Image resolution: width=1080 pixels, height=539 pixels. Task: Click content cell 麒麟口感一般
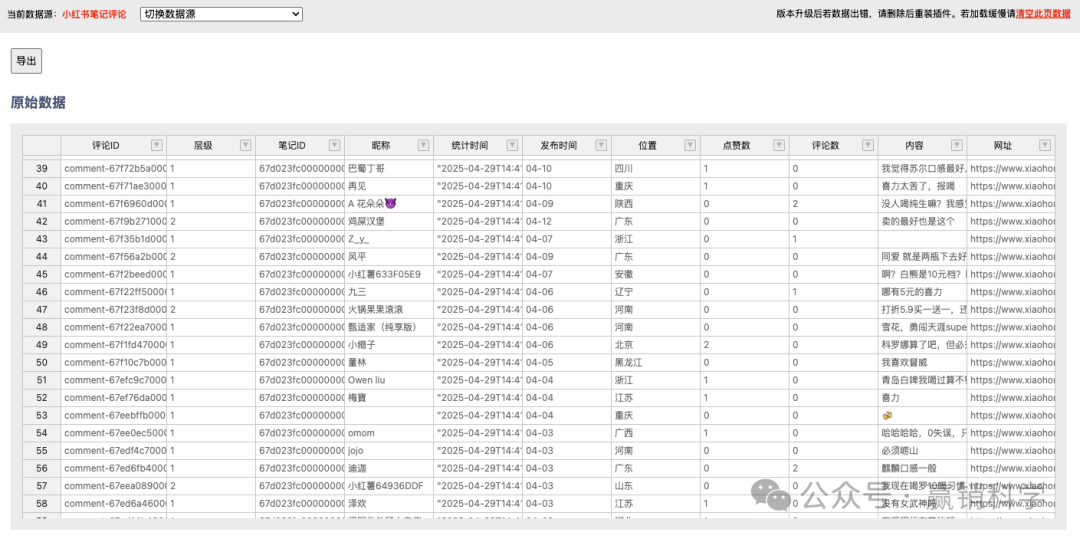click(922, 468)
